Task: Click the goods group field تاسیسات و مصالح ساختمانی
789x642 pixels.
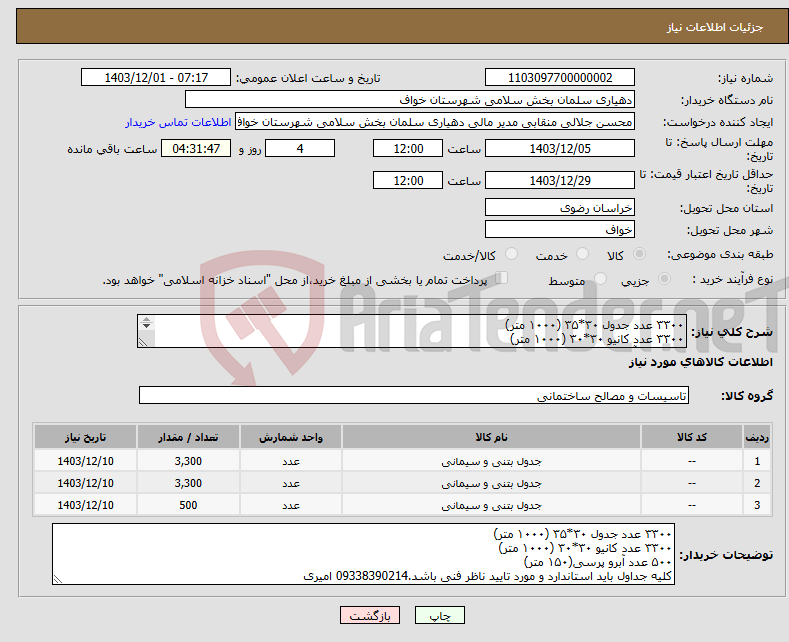Action: point(414,395)
